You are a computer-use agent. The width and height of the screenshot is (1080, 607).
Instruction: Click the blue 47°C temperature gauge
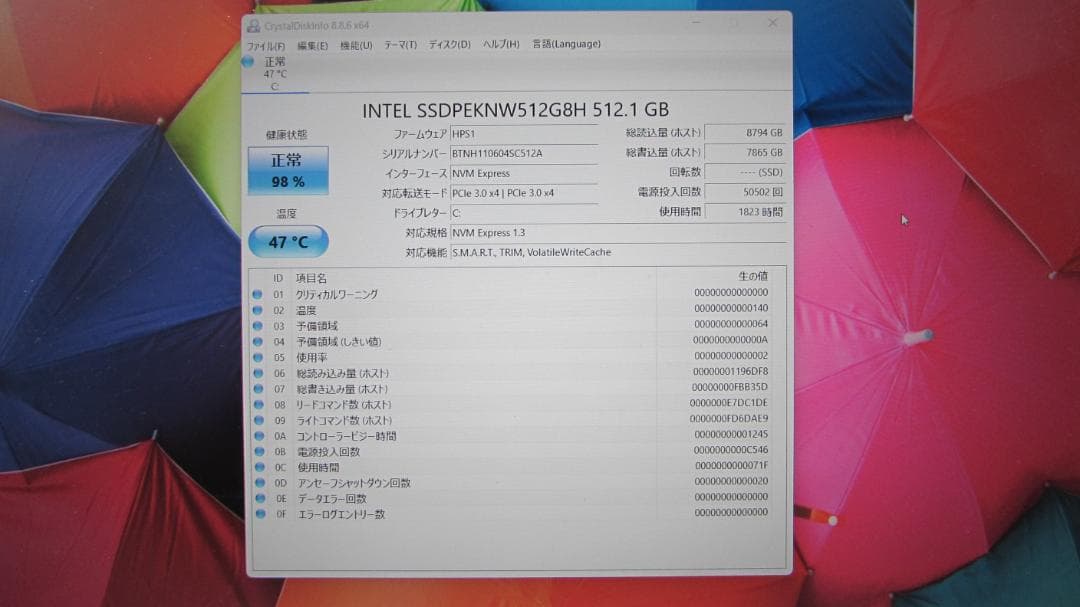pyautogui.click(x=286, y=242)
